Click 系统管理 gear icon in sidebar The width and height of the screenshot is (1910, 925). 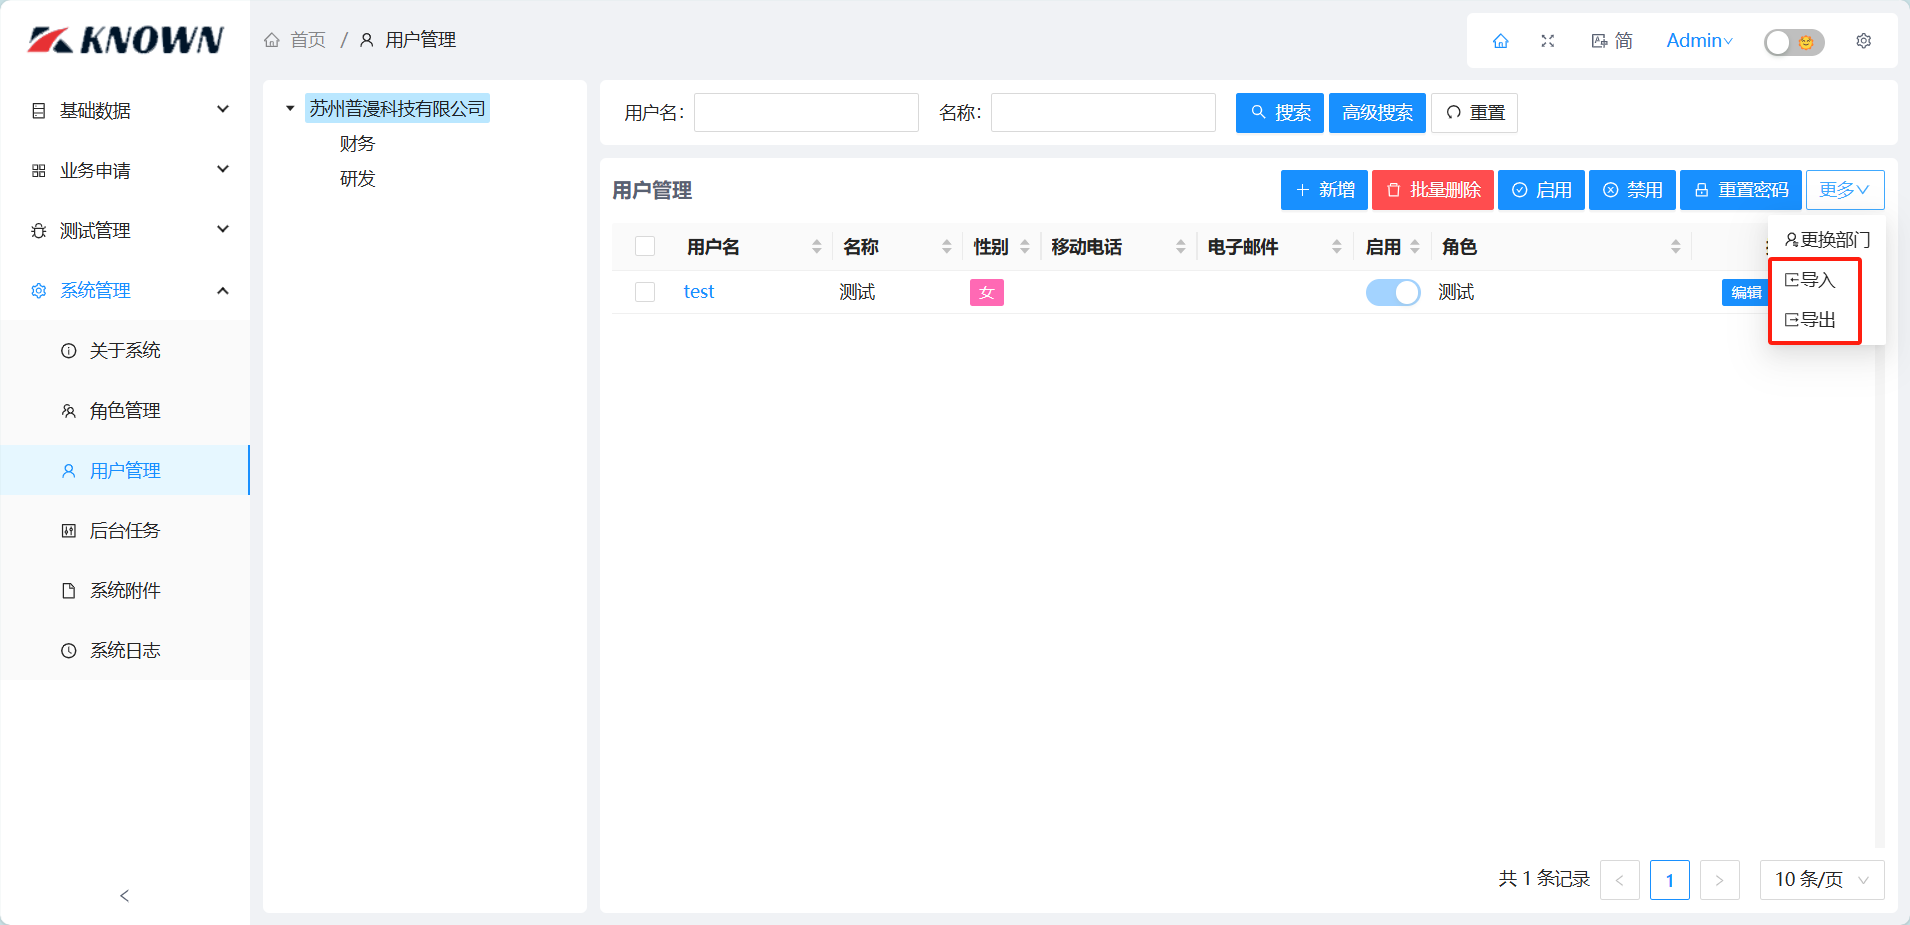(39, 291)
